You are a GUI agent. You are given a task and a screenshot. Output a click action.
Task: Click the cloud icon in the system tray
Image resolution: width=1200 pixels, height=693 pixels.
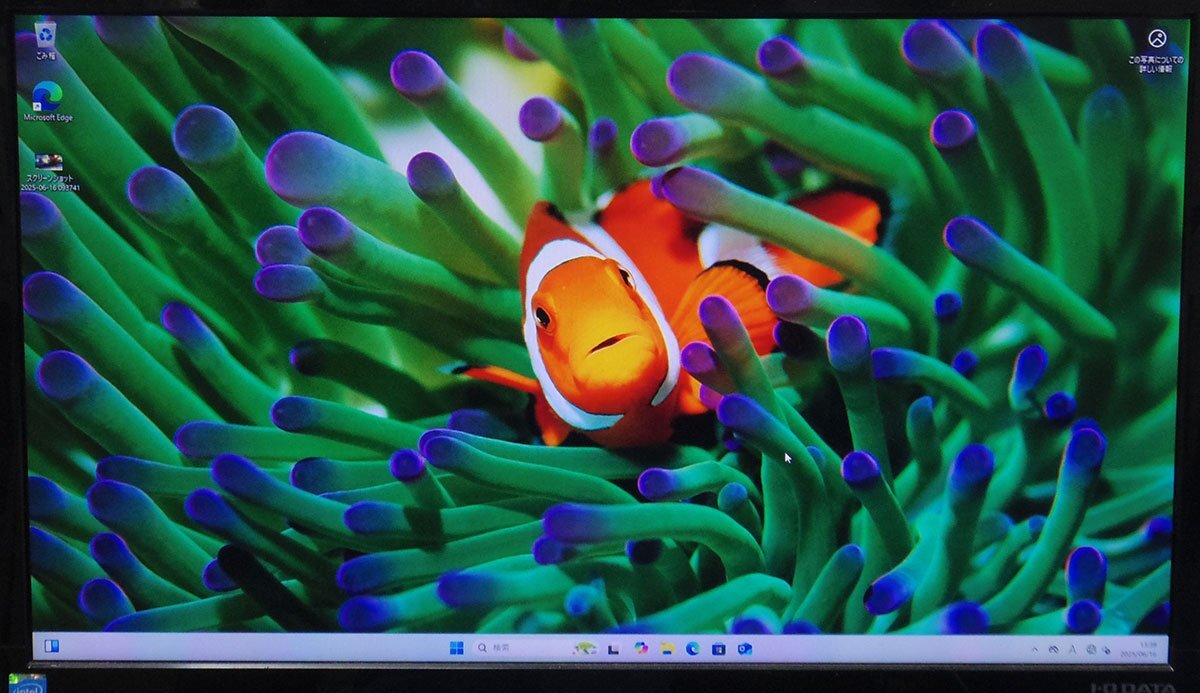point(1054,650)
